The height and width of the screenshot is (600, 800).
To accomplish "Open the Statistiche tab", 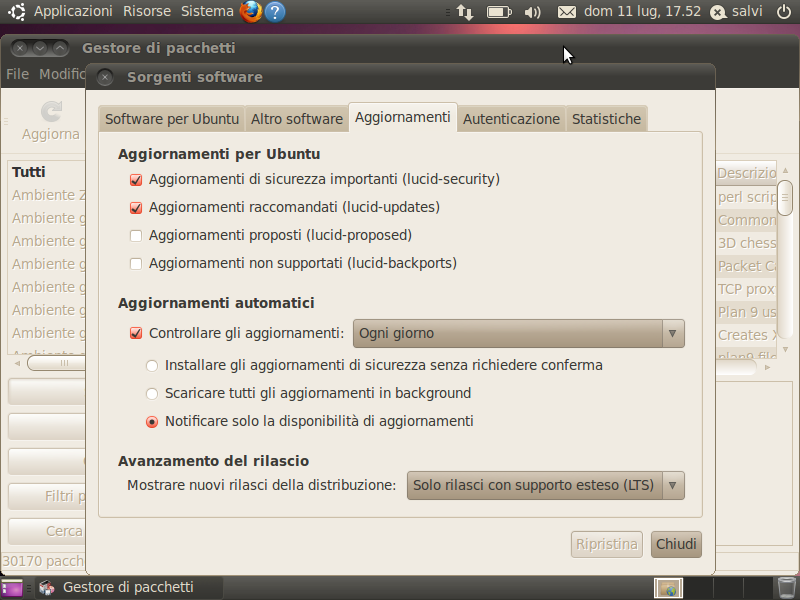I will 606,119.
